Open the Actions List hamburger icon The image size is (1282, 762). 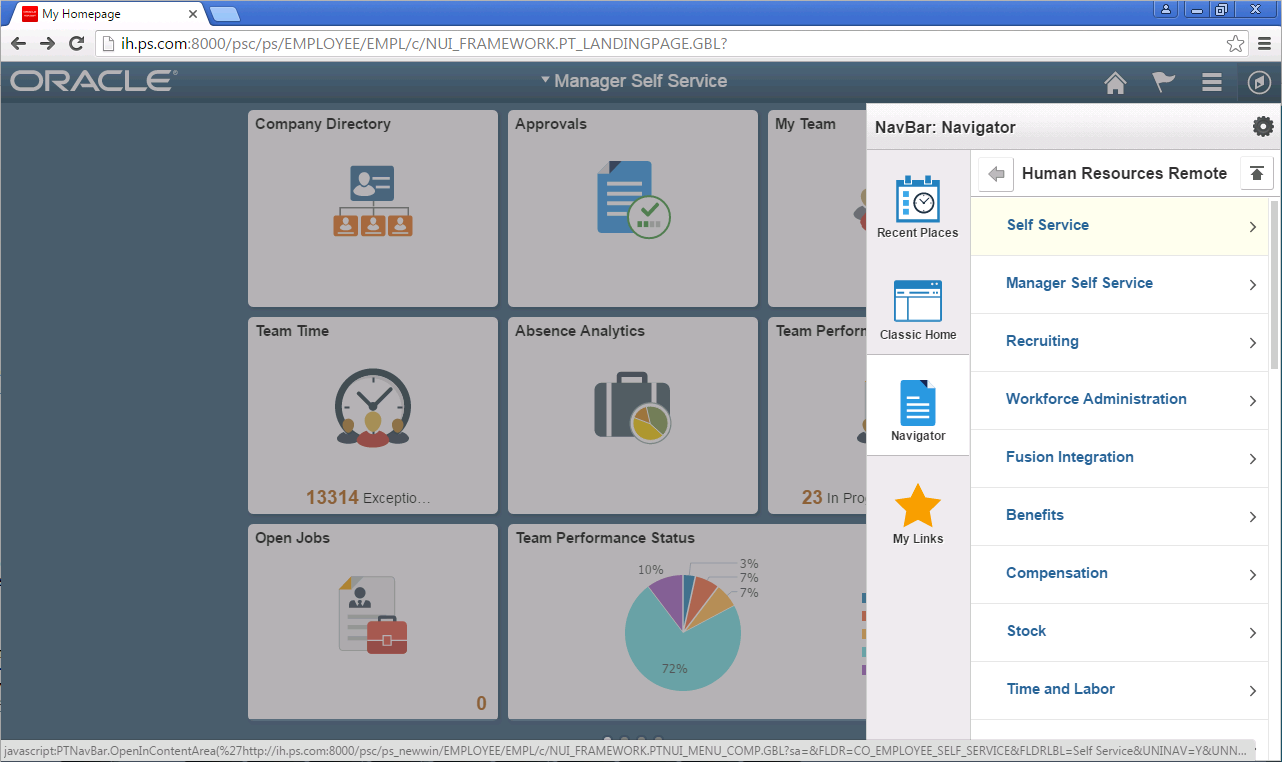point(1211,82)
